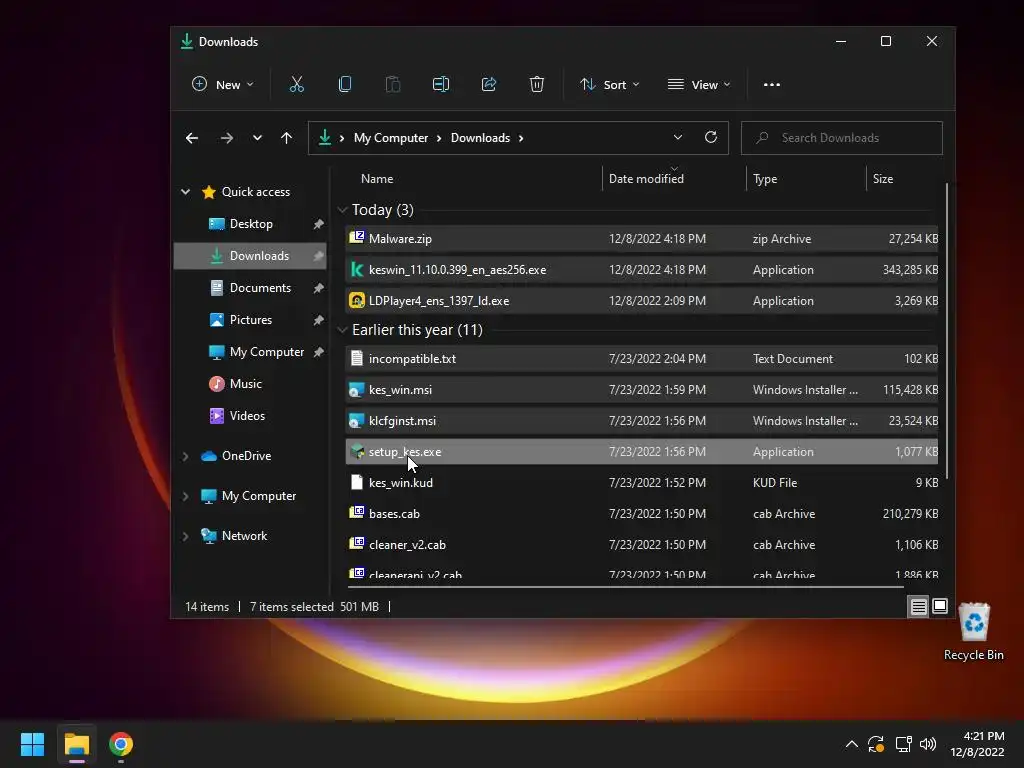The height and width of the screenshot is (768, 1024).
Task: Click the Windows Update tray icon
Action: point(876,744)
